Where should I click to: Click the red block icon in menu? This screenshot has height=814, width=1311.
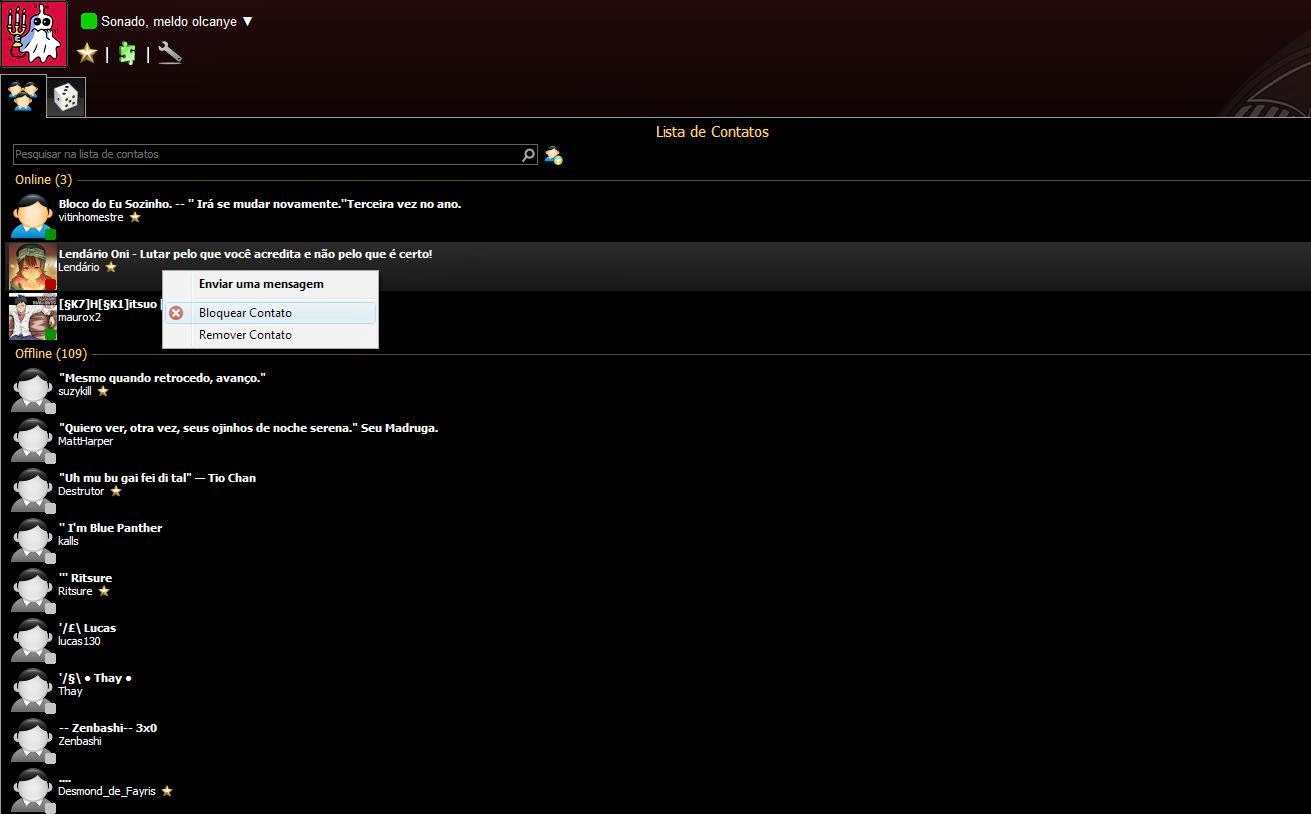click(176, 313)
